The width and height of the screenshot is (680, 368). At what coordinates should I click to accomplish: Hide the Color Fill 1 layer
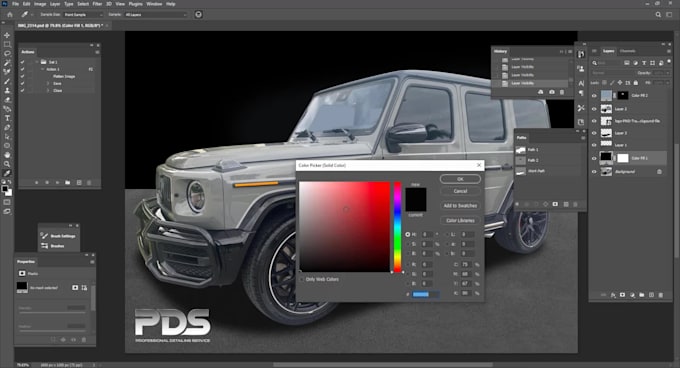tap(594, 158)
